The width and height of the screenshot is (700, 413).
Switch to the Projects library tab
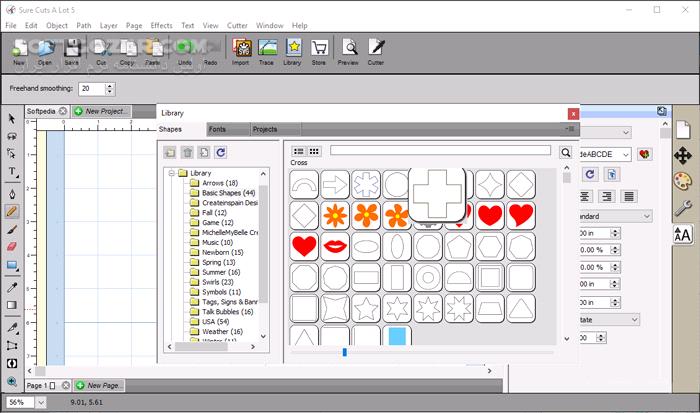click(x=275, y=129)
